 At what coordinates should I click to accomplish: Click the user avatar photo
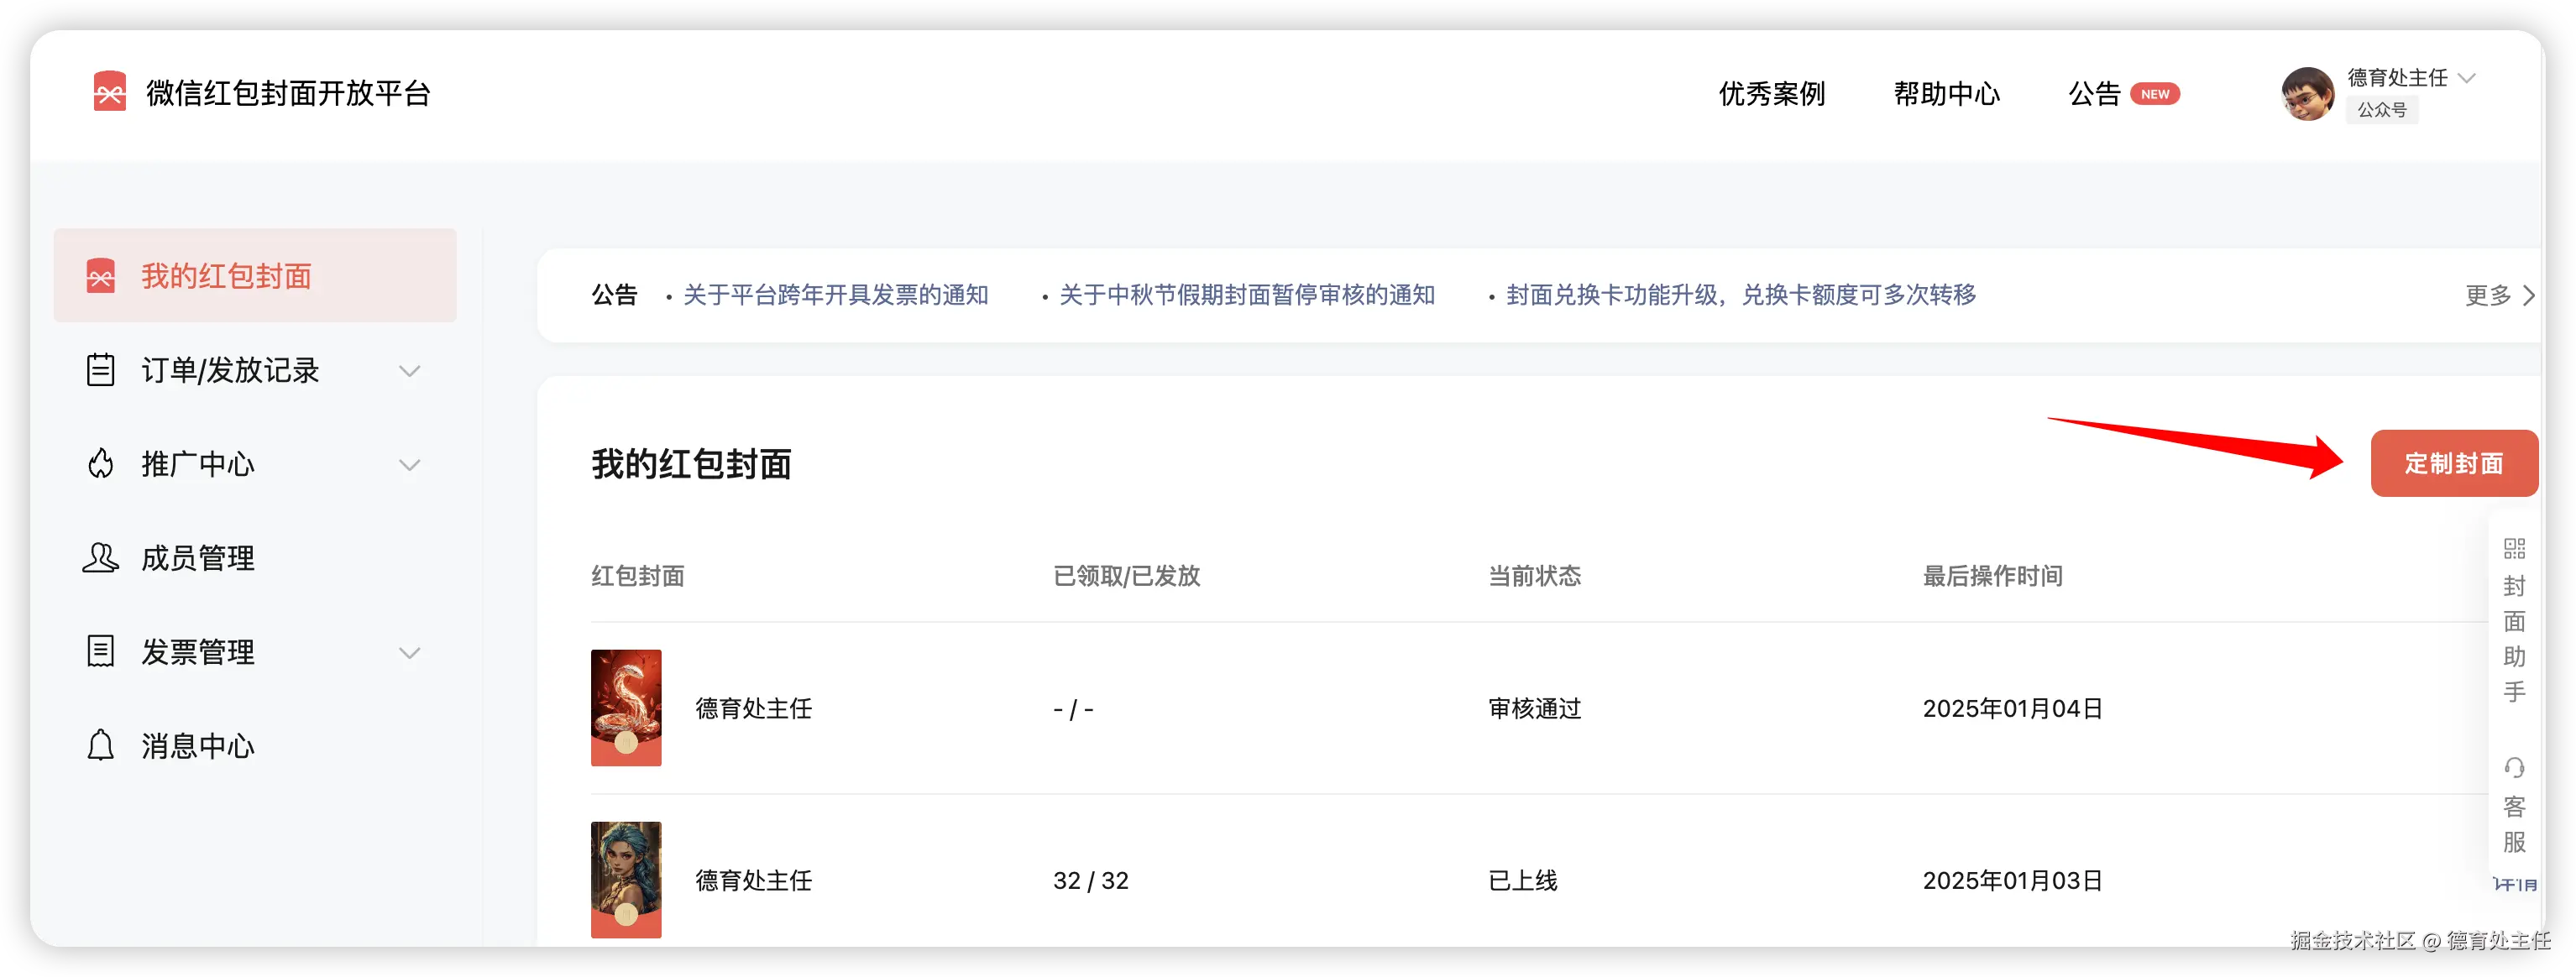coord(2307,94)
